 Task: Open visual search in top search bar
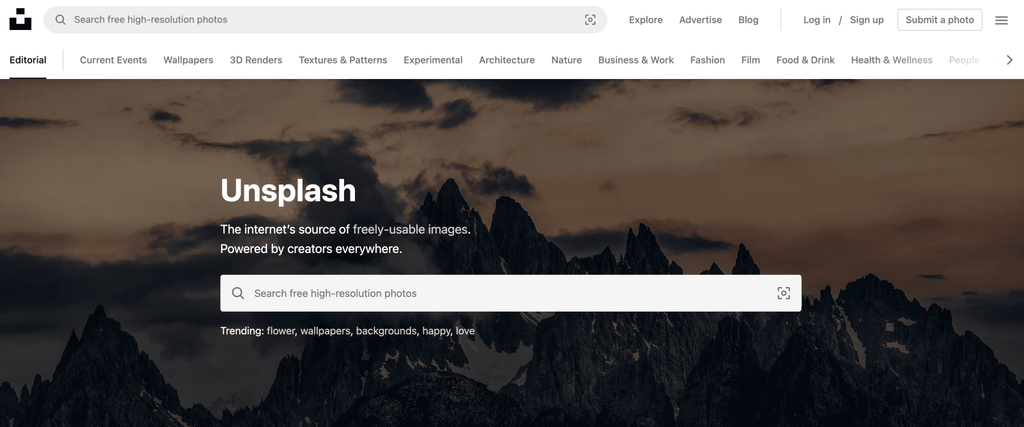click(590, 20)
